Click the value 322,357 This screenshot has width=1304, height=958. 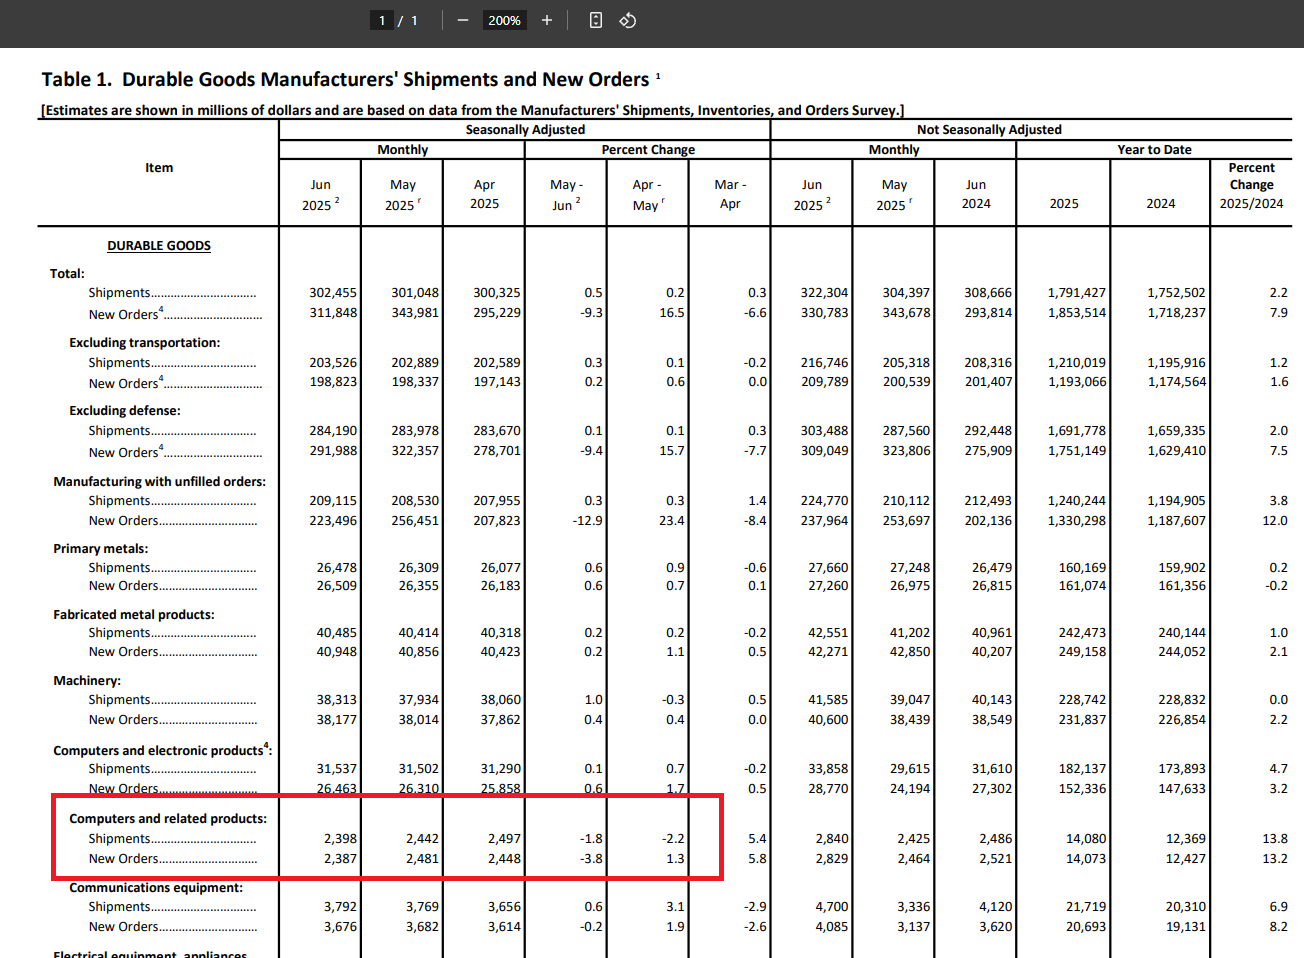415,451
